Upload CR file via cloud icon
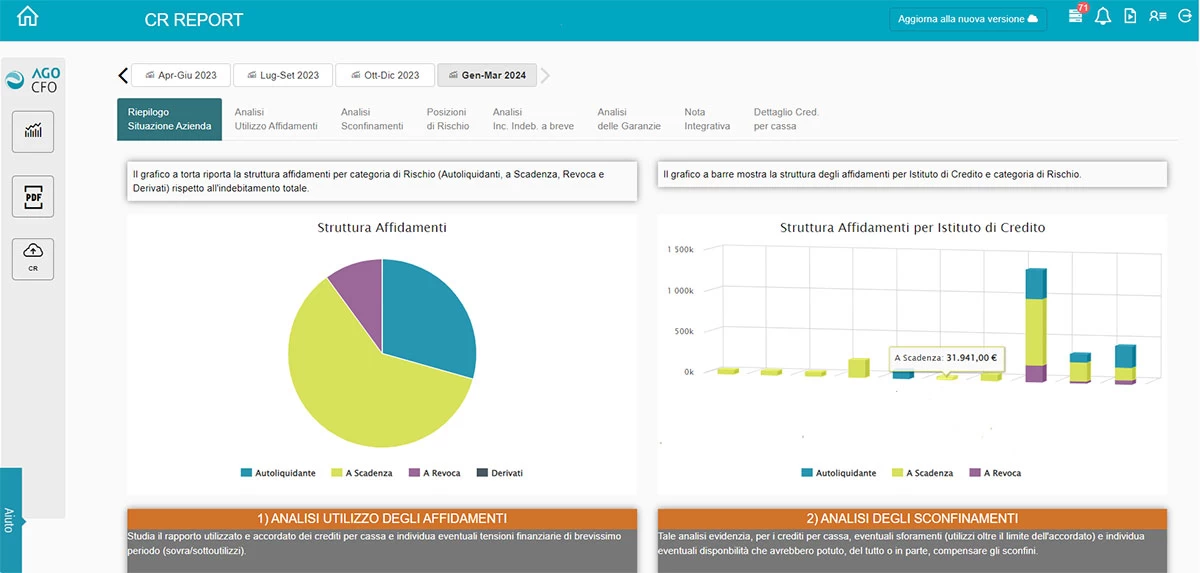Image resolution: width=1200 pixels, height=573 pixels. (x=33, y=259)
